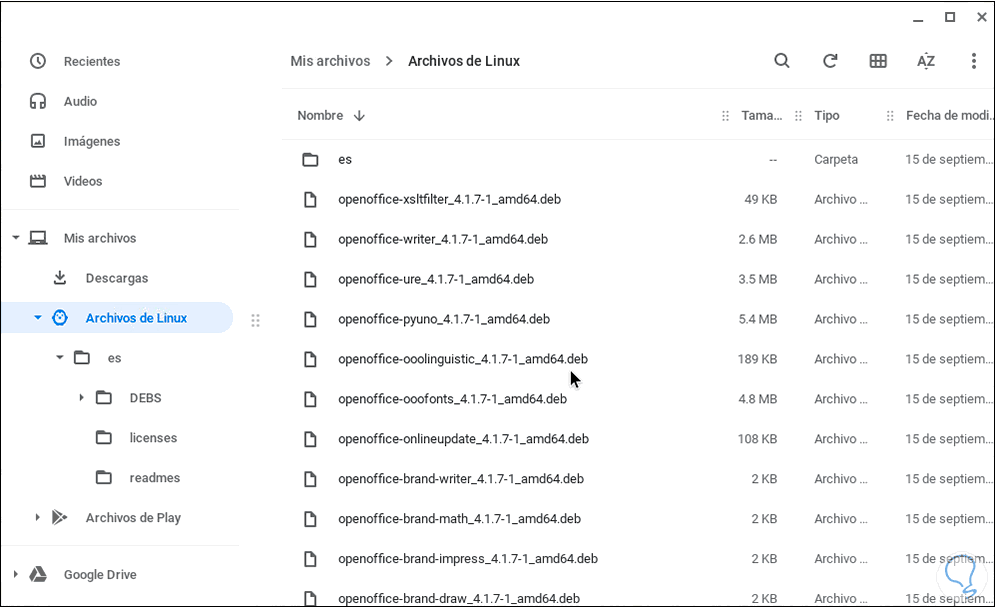Screen dimensions: 995x608
Task: Expand the DEBS folder arrow
Action: coord(81,398)
